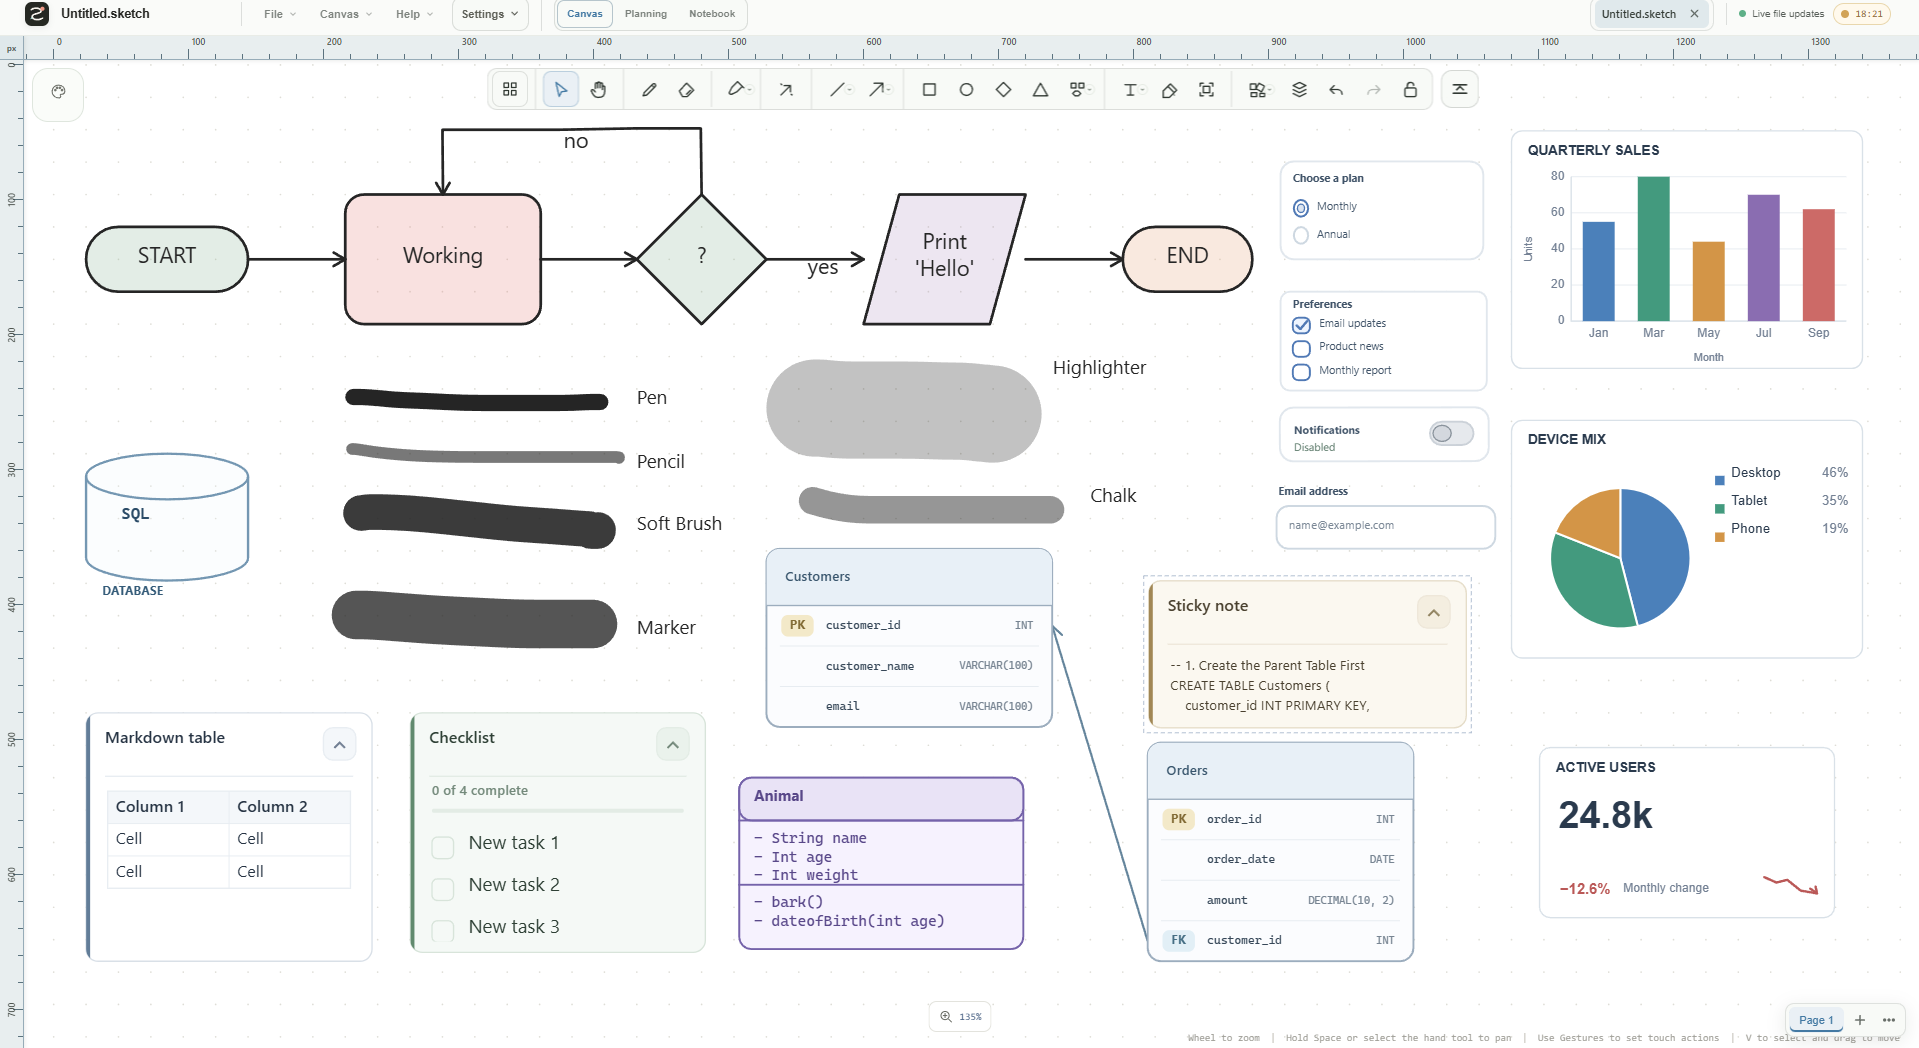Choose the eraser tool
Viewport: 1919px width, 1048px height.
(x=686, y=90)
